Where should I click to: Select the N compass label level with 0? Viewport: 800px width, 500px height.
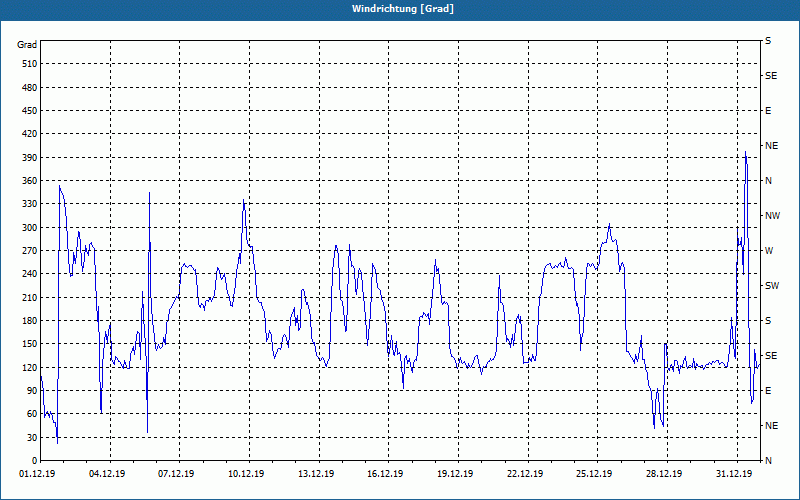pos(768,461)
